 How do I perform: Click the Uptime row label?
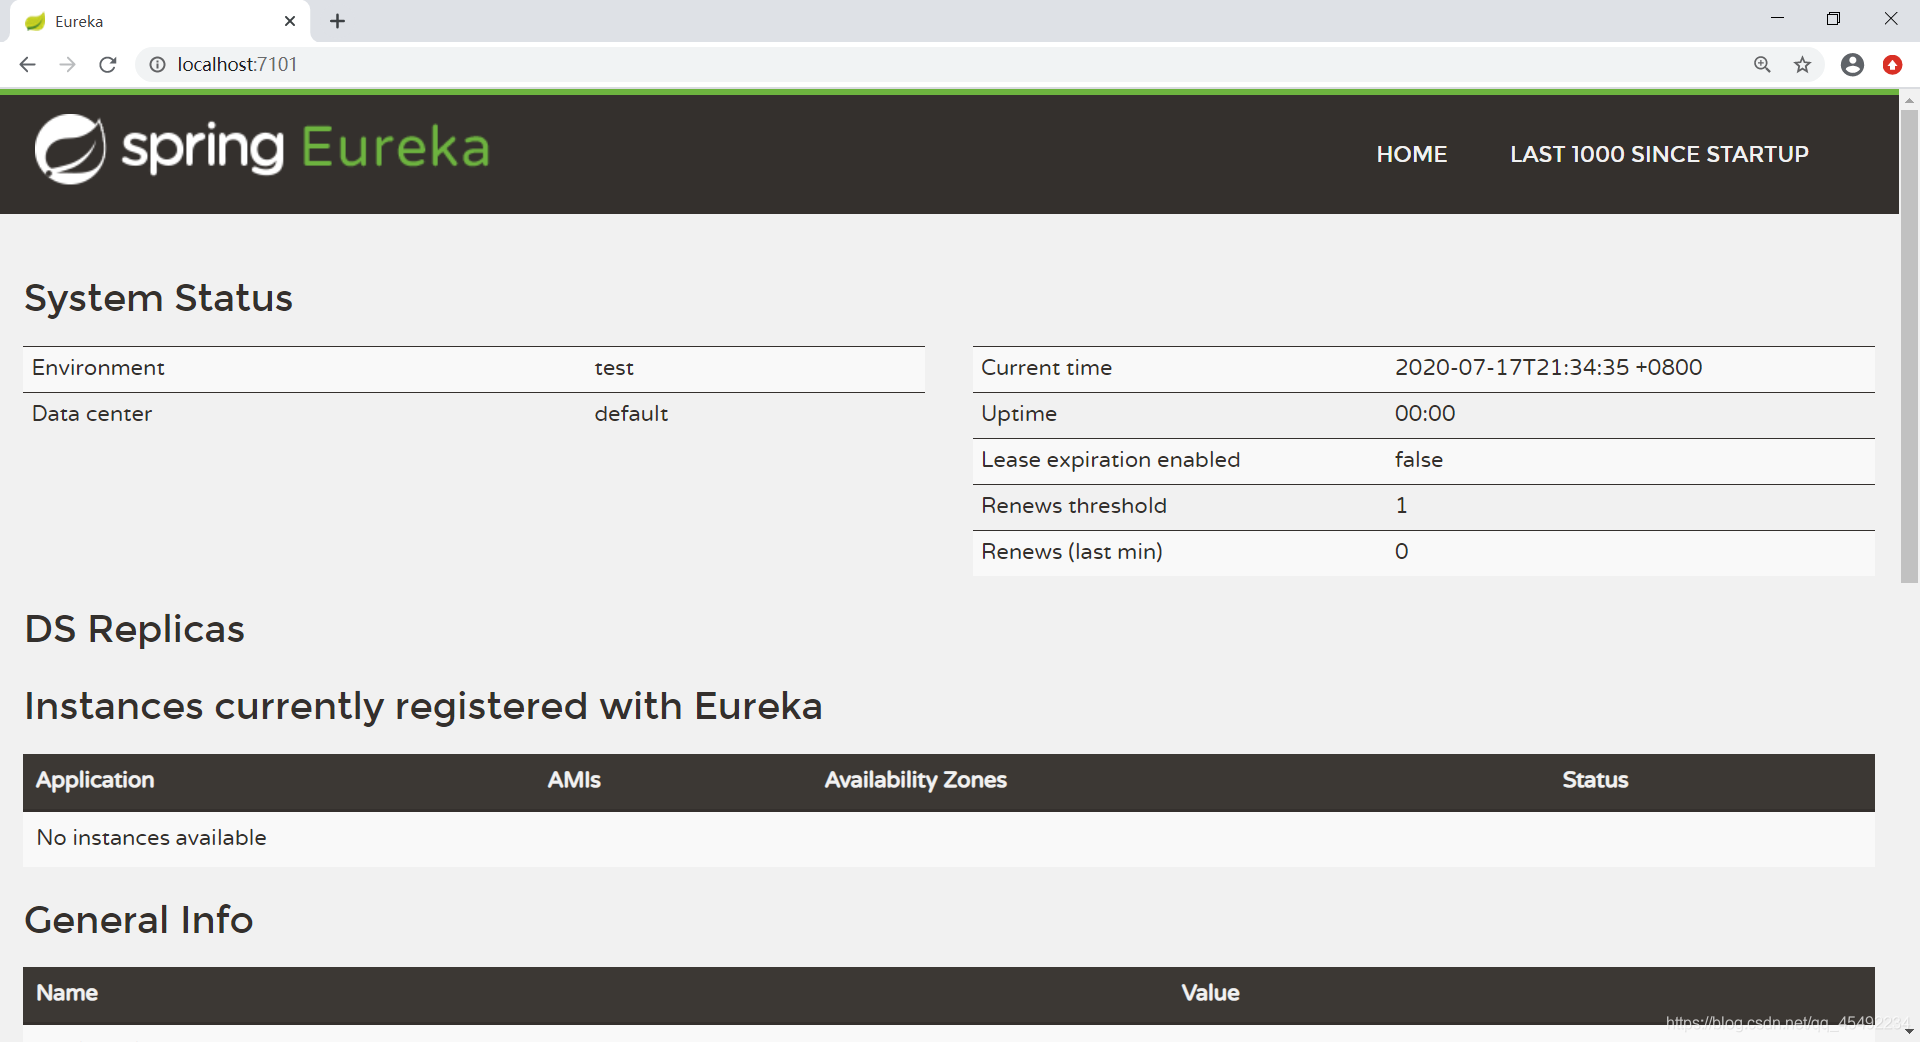coord(1019,414)
